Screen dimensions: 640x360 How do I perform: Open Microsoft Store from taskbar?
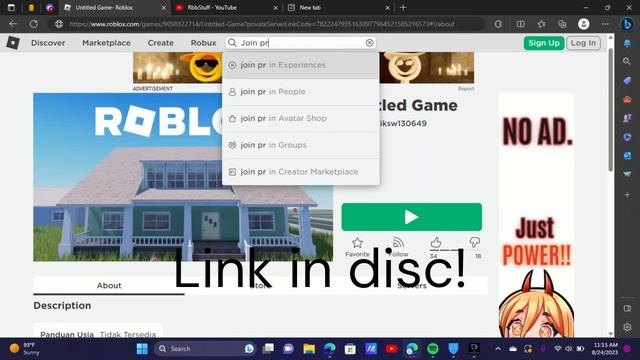350,349
